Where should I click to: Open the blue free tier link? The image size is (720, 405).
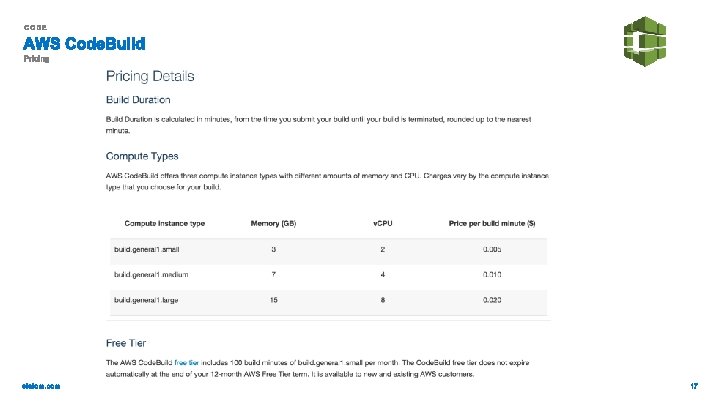point(187,361)
